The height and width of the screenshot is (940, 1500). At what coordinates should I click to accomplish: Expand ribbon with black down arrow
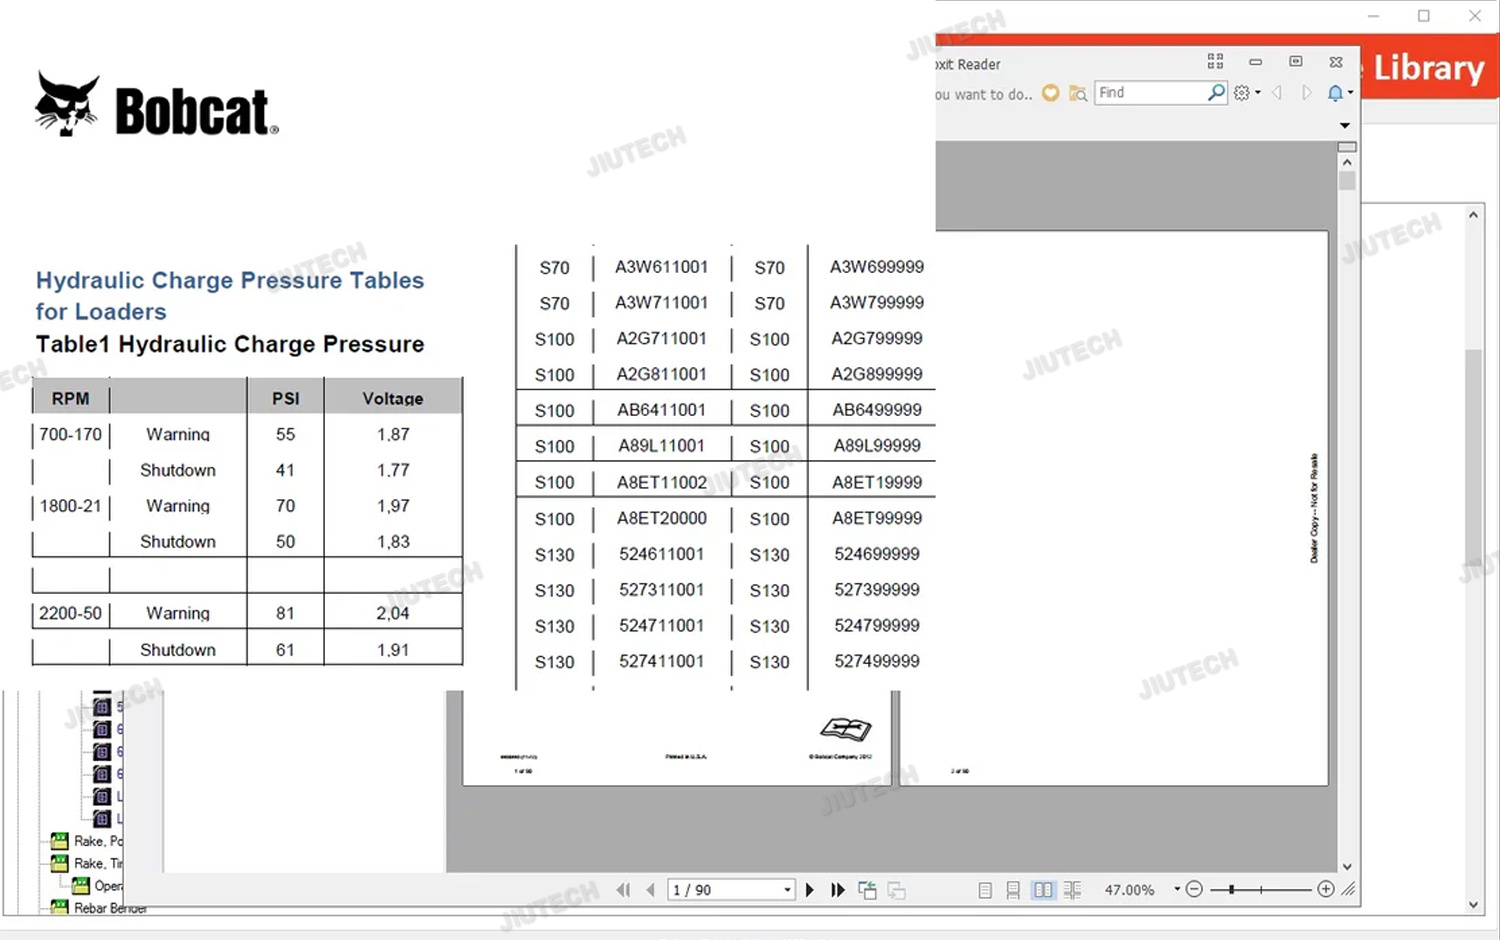point(1345,126)
